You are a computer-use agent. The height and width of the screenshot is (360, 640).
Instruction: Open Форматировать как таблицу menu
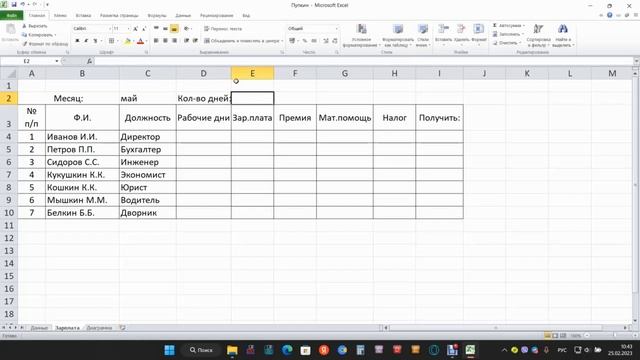tap(398, 35)
